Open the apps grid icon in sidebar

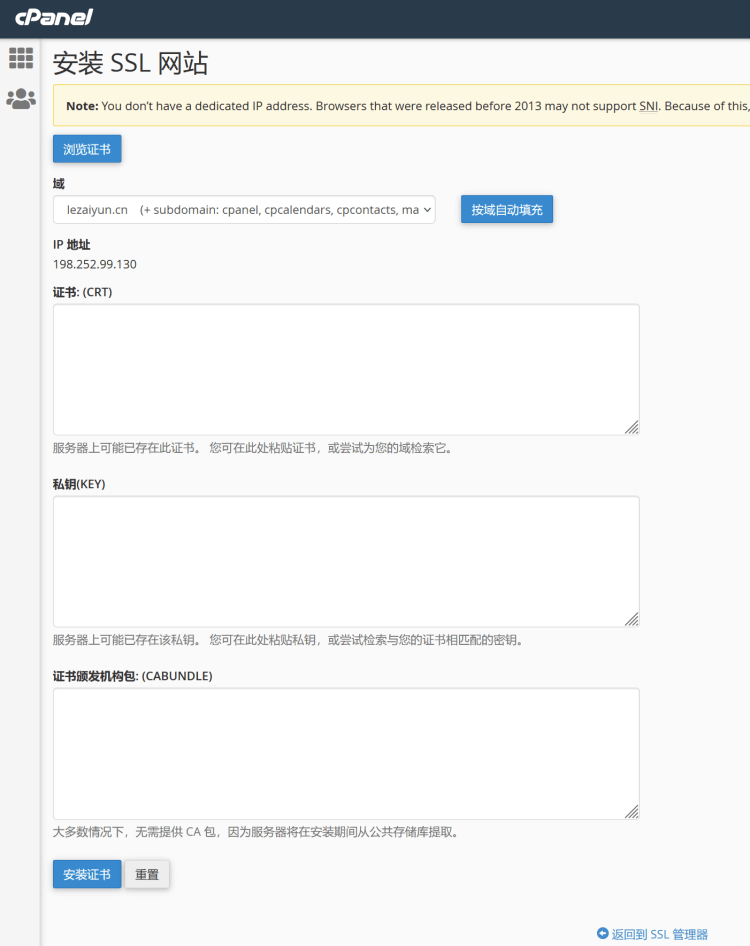point(21,58)
